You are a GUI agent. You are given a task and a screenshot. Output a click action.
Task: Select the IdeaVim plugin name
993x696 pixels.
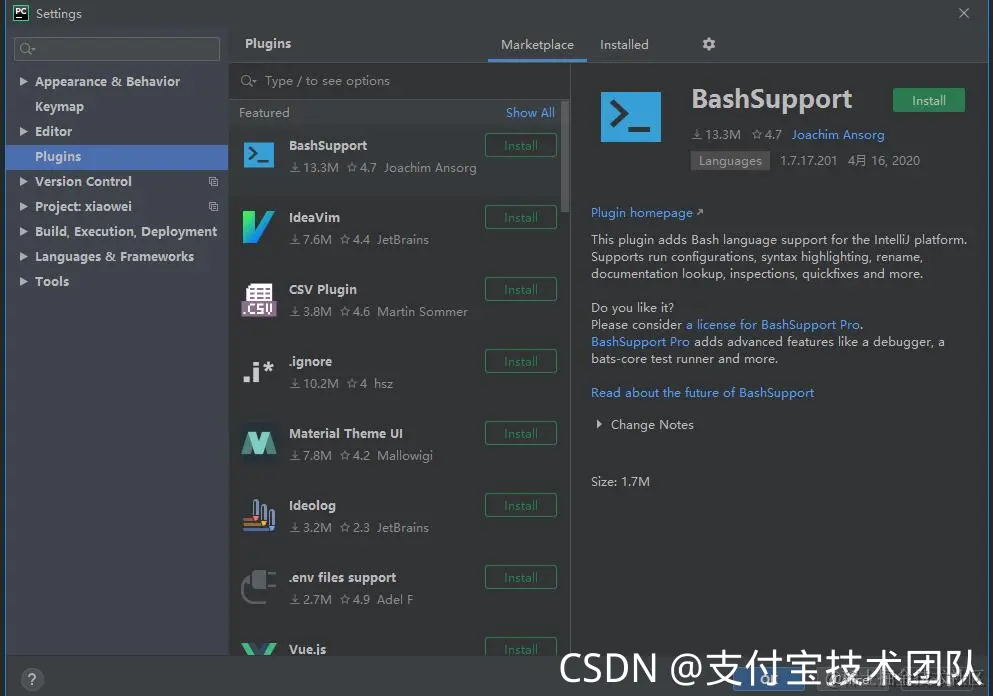click(314, 218)
